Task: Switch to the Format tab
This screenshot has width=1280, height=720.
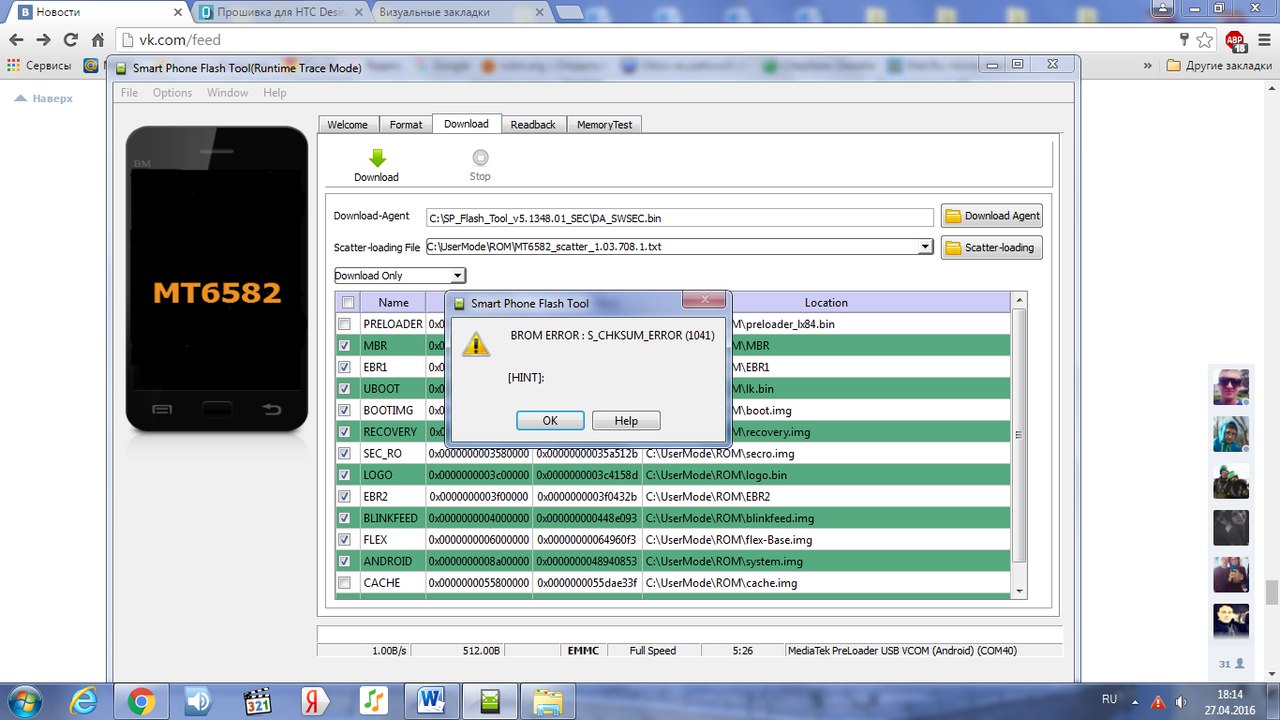Action: (x=405, y=125)
